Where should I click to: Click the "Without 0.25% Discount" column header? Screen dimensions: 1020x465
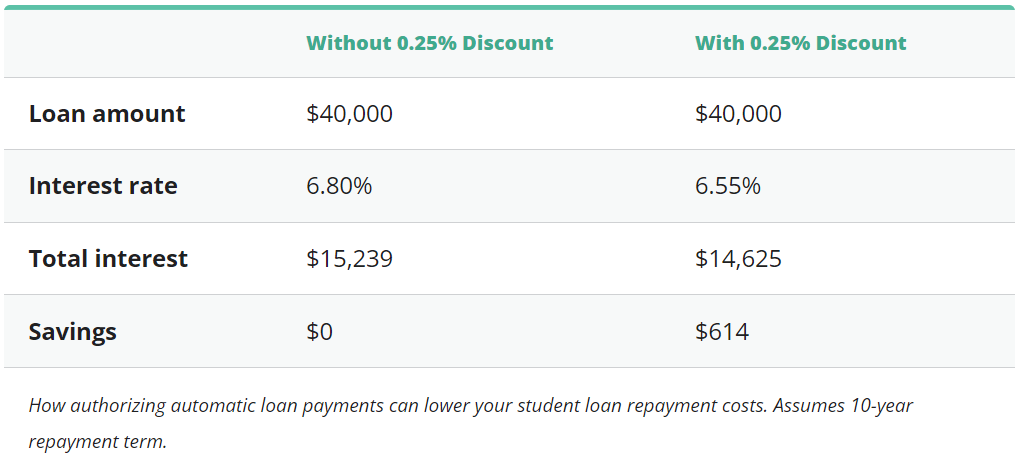[x=429, y=43]
